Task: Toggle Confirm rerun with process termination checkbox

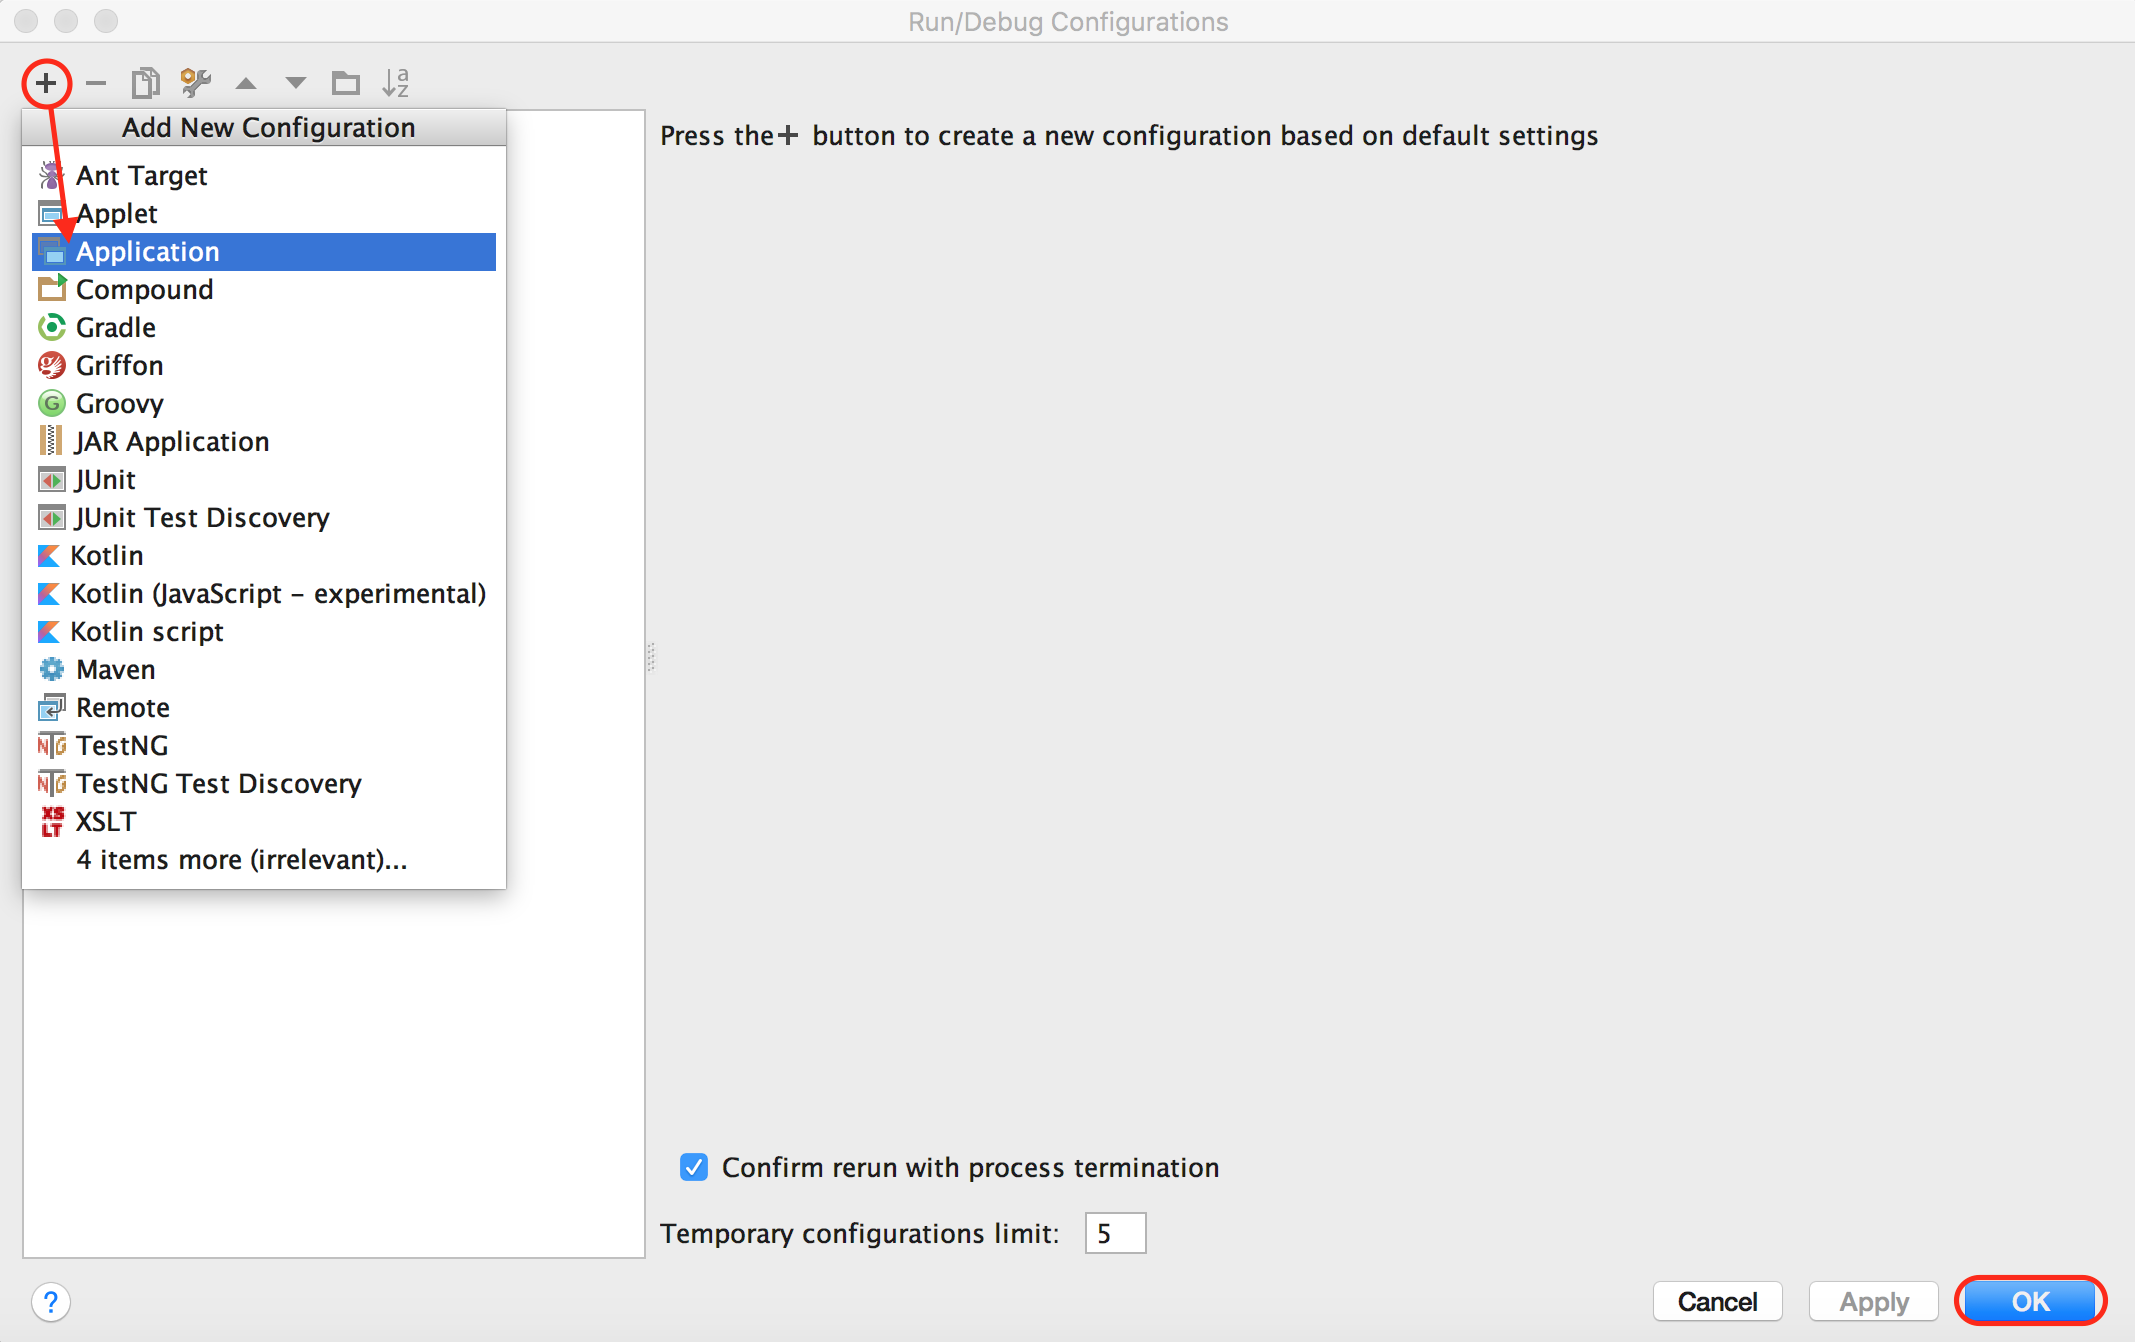Action: (693, 1167)
